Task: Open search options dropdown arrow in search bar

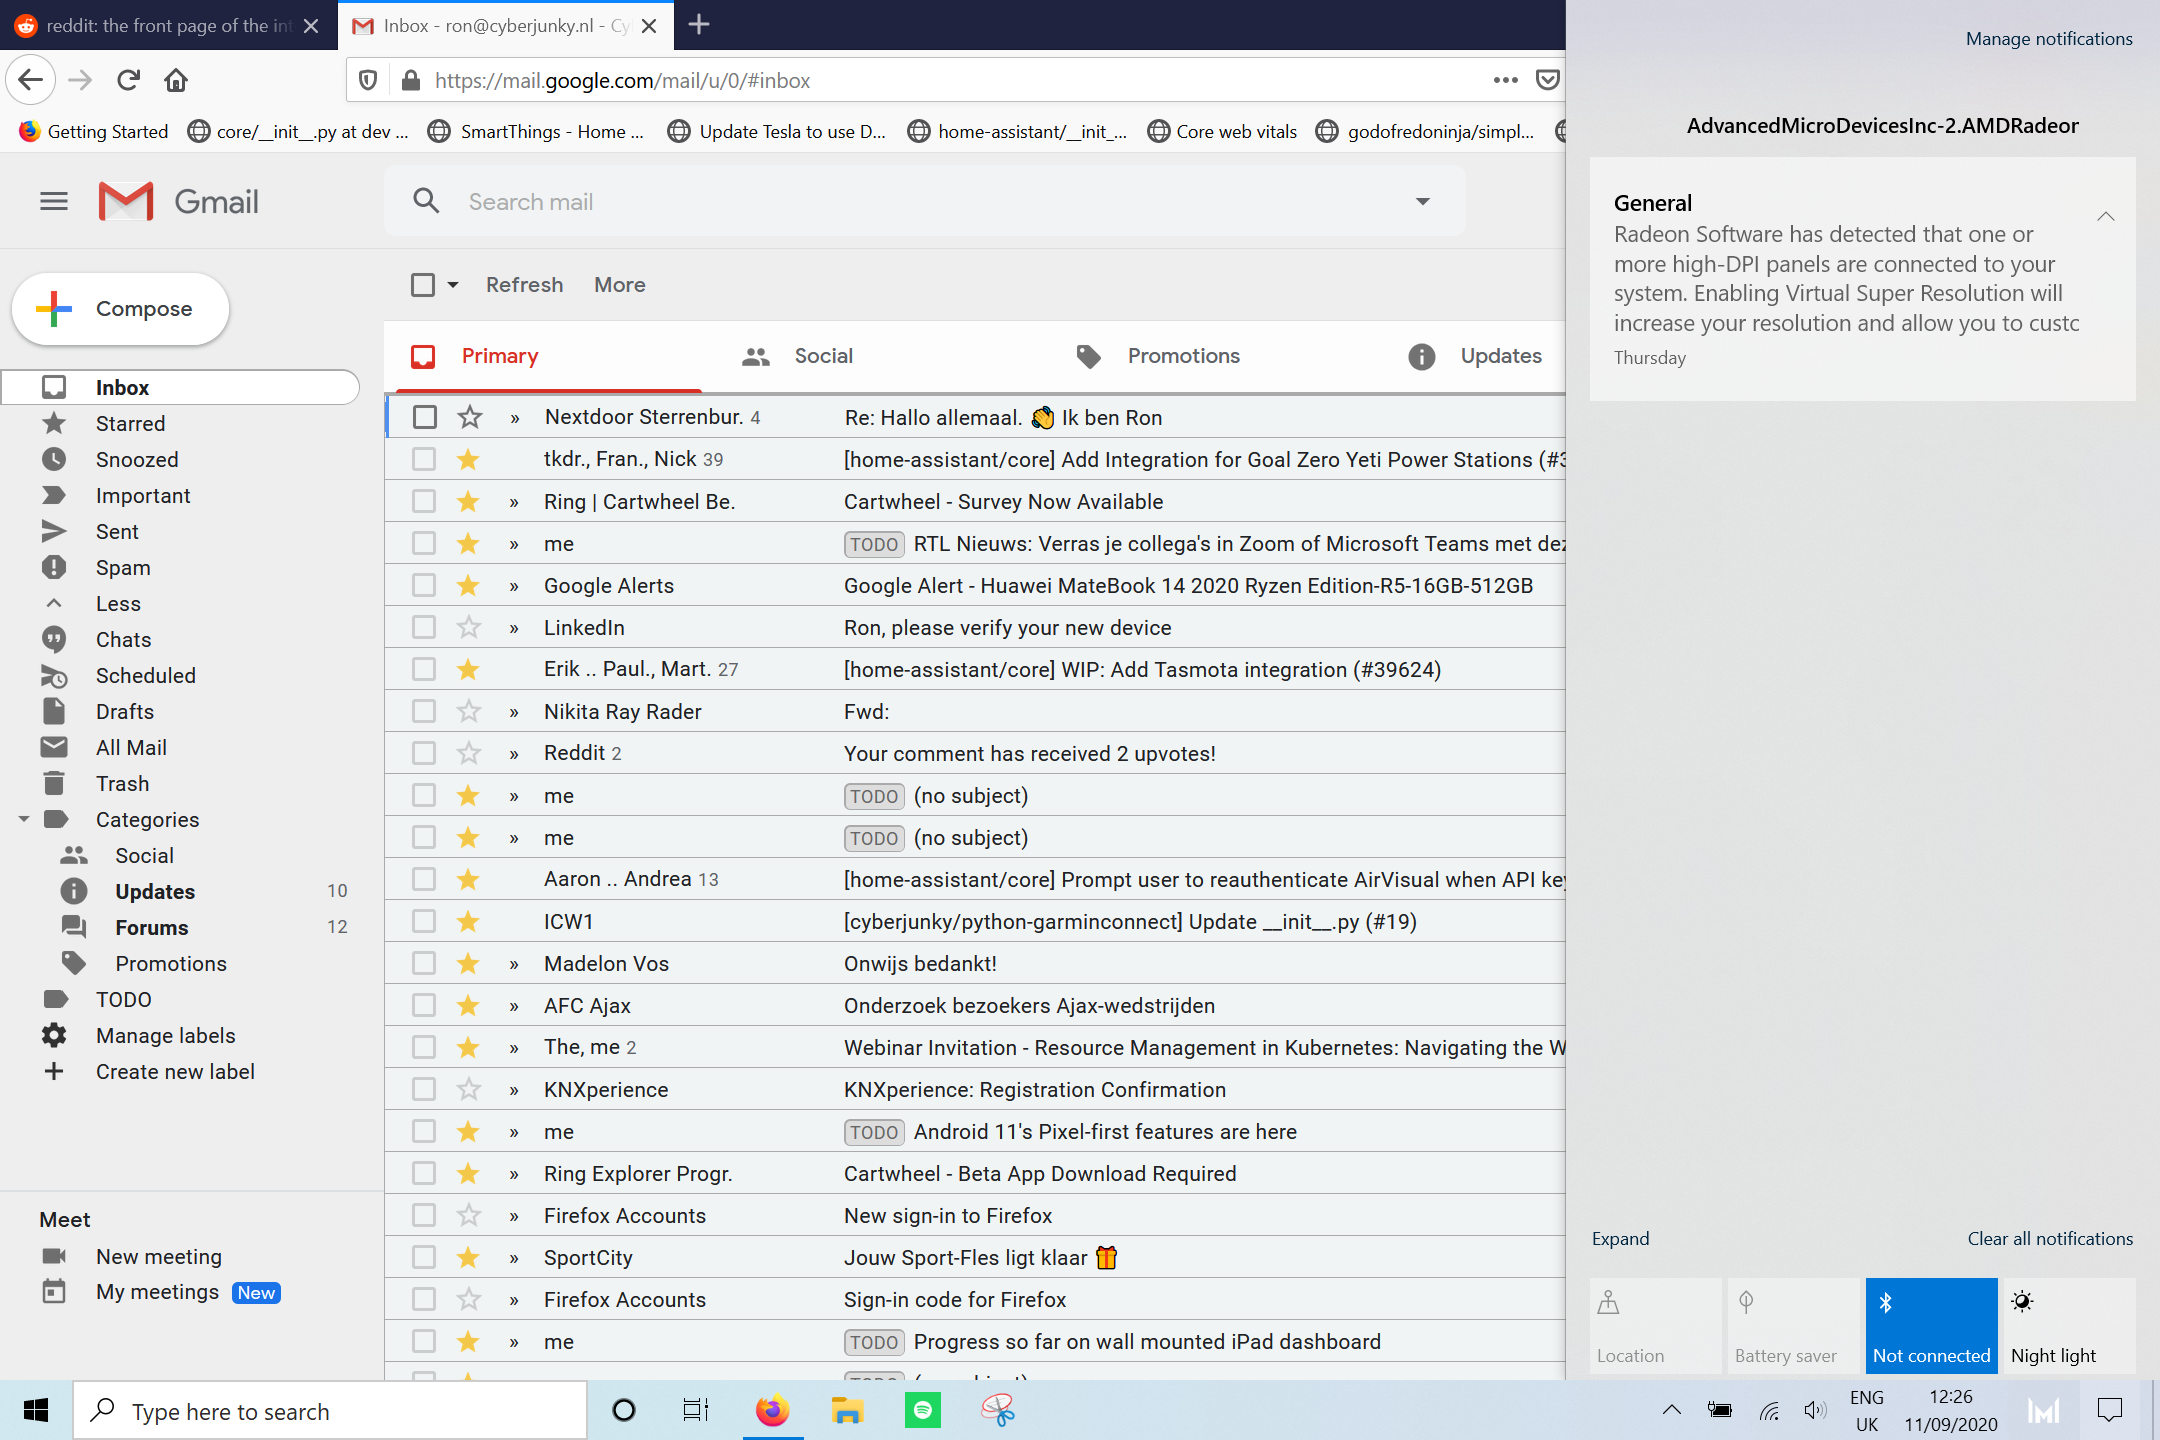Action: 1422,202
